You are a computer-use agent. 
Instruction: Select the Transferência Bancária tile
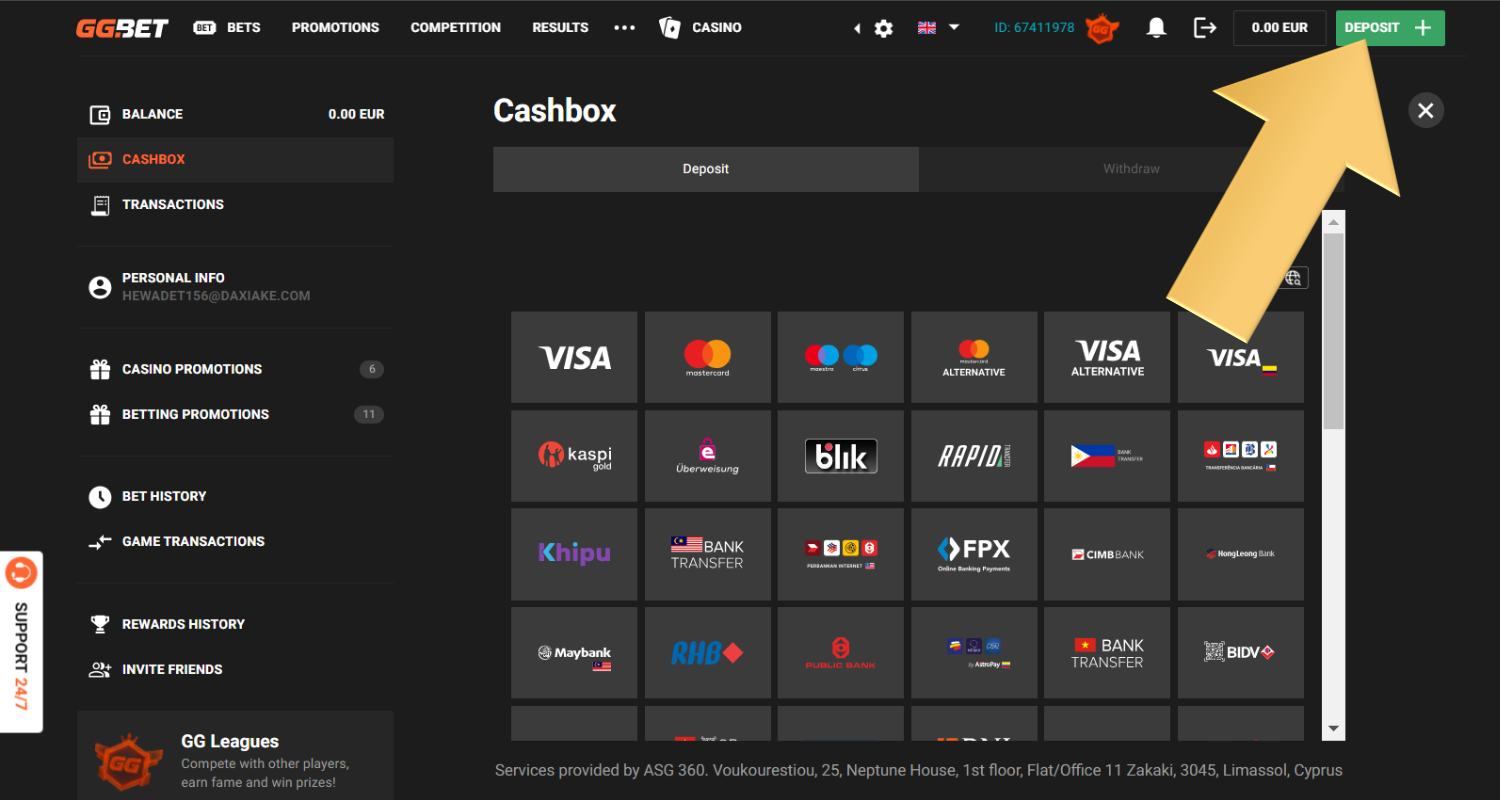(1241, 456)
